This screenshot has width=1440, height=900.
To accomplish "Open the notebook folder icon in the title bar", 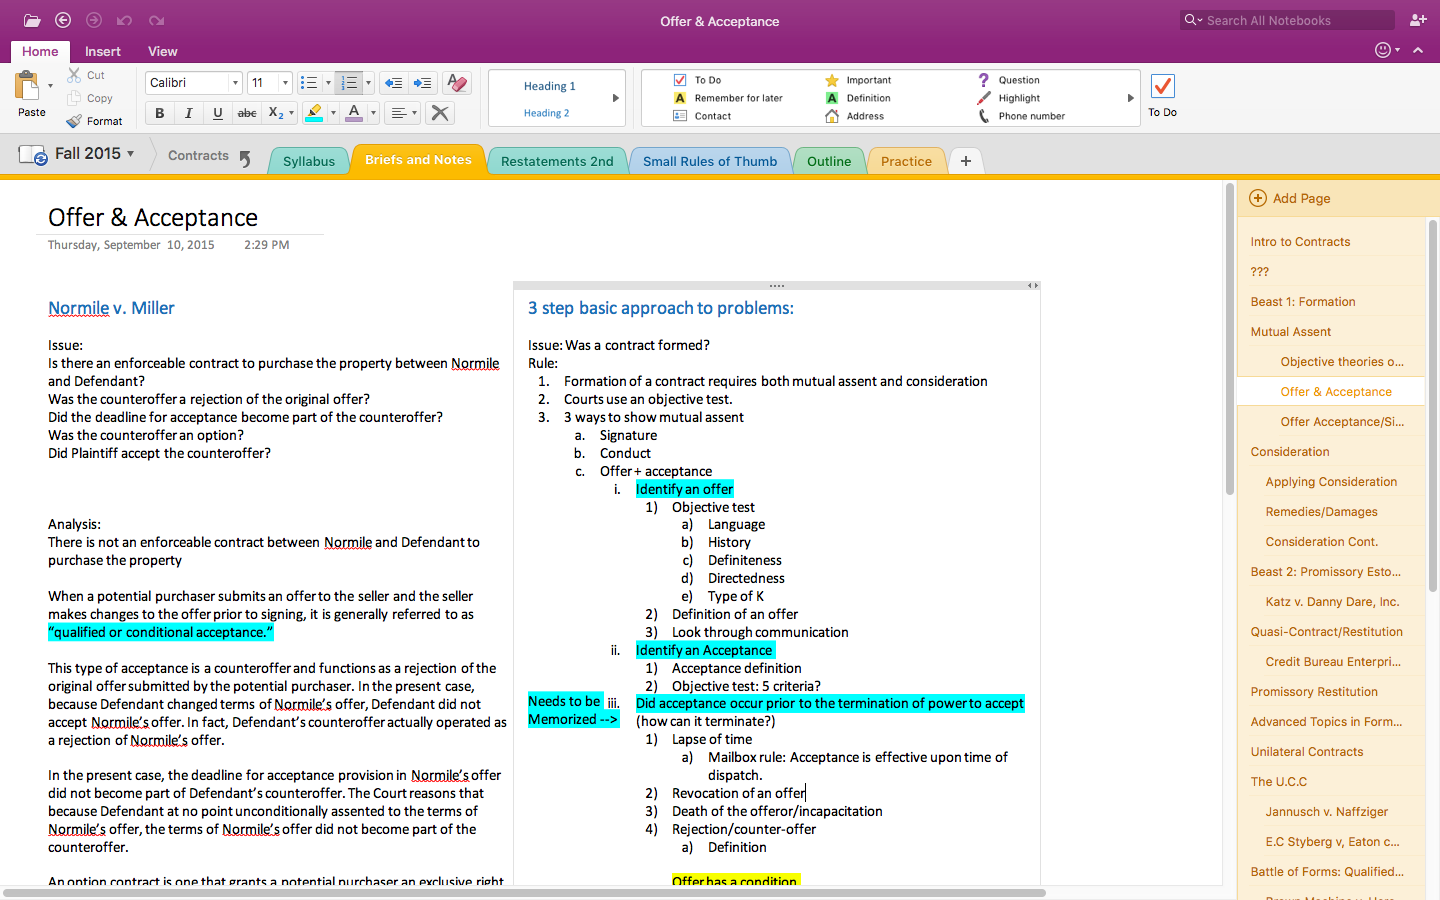I will point(32,20).
